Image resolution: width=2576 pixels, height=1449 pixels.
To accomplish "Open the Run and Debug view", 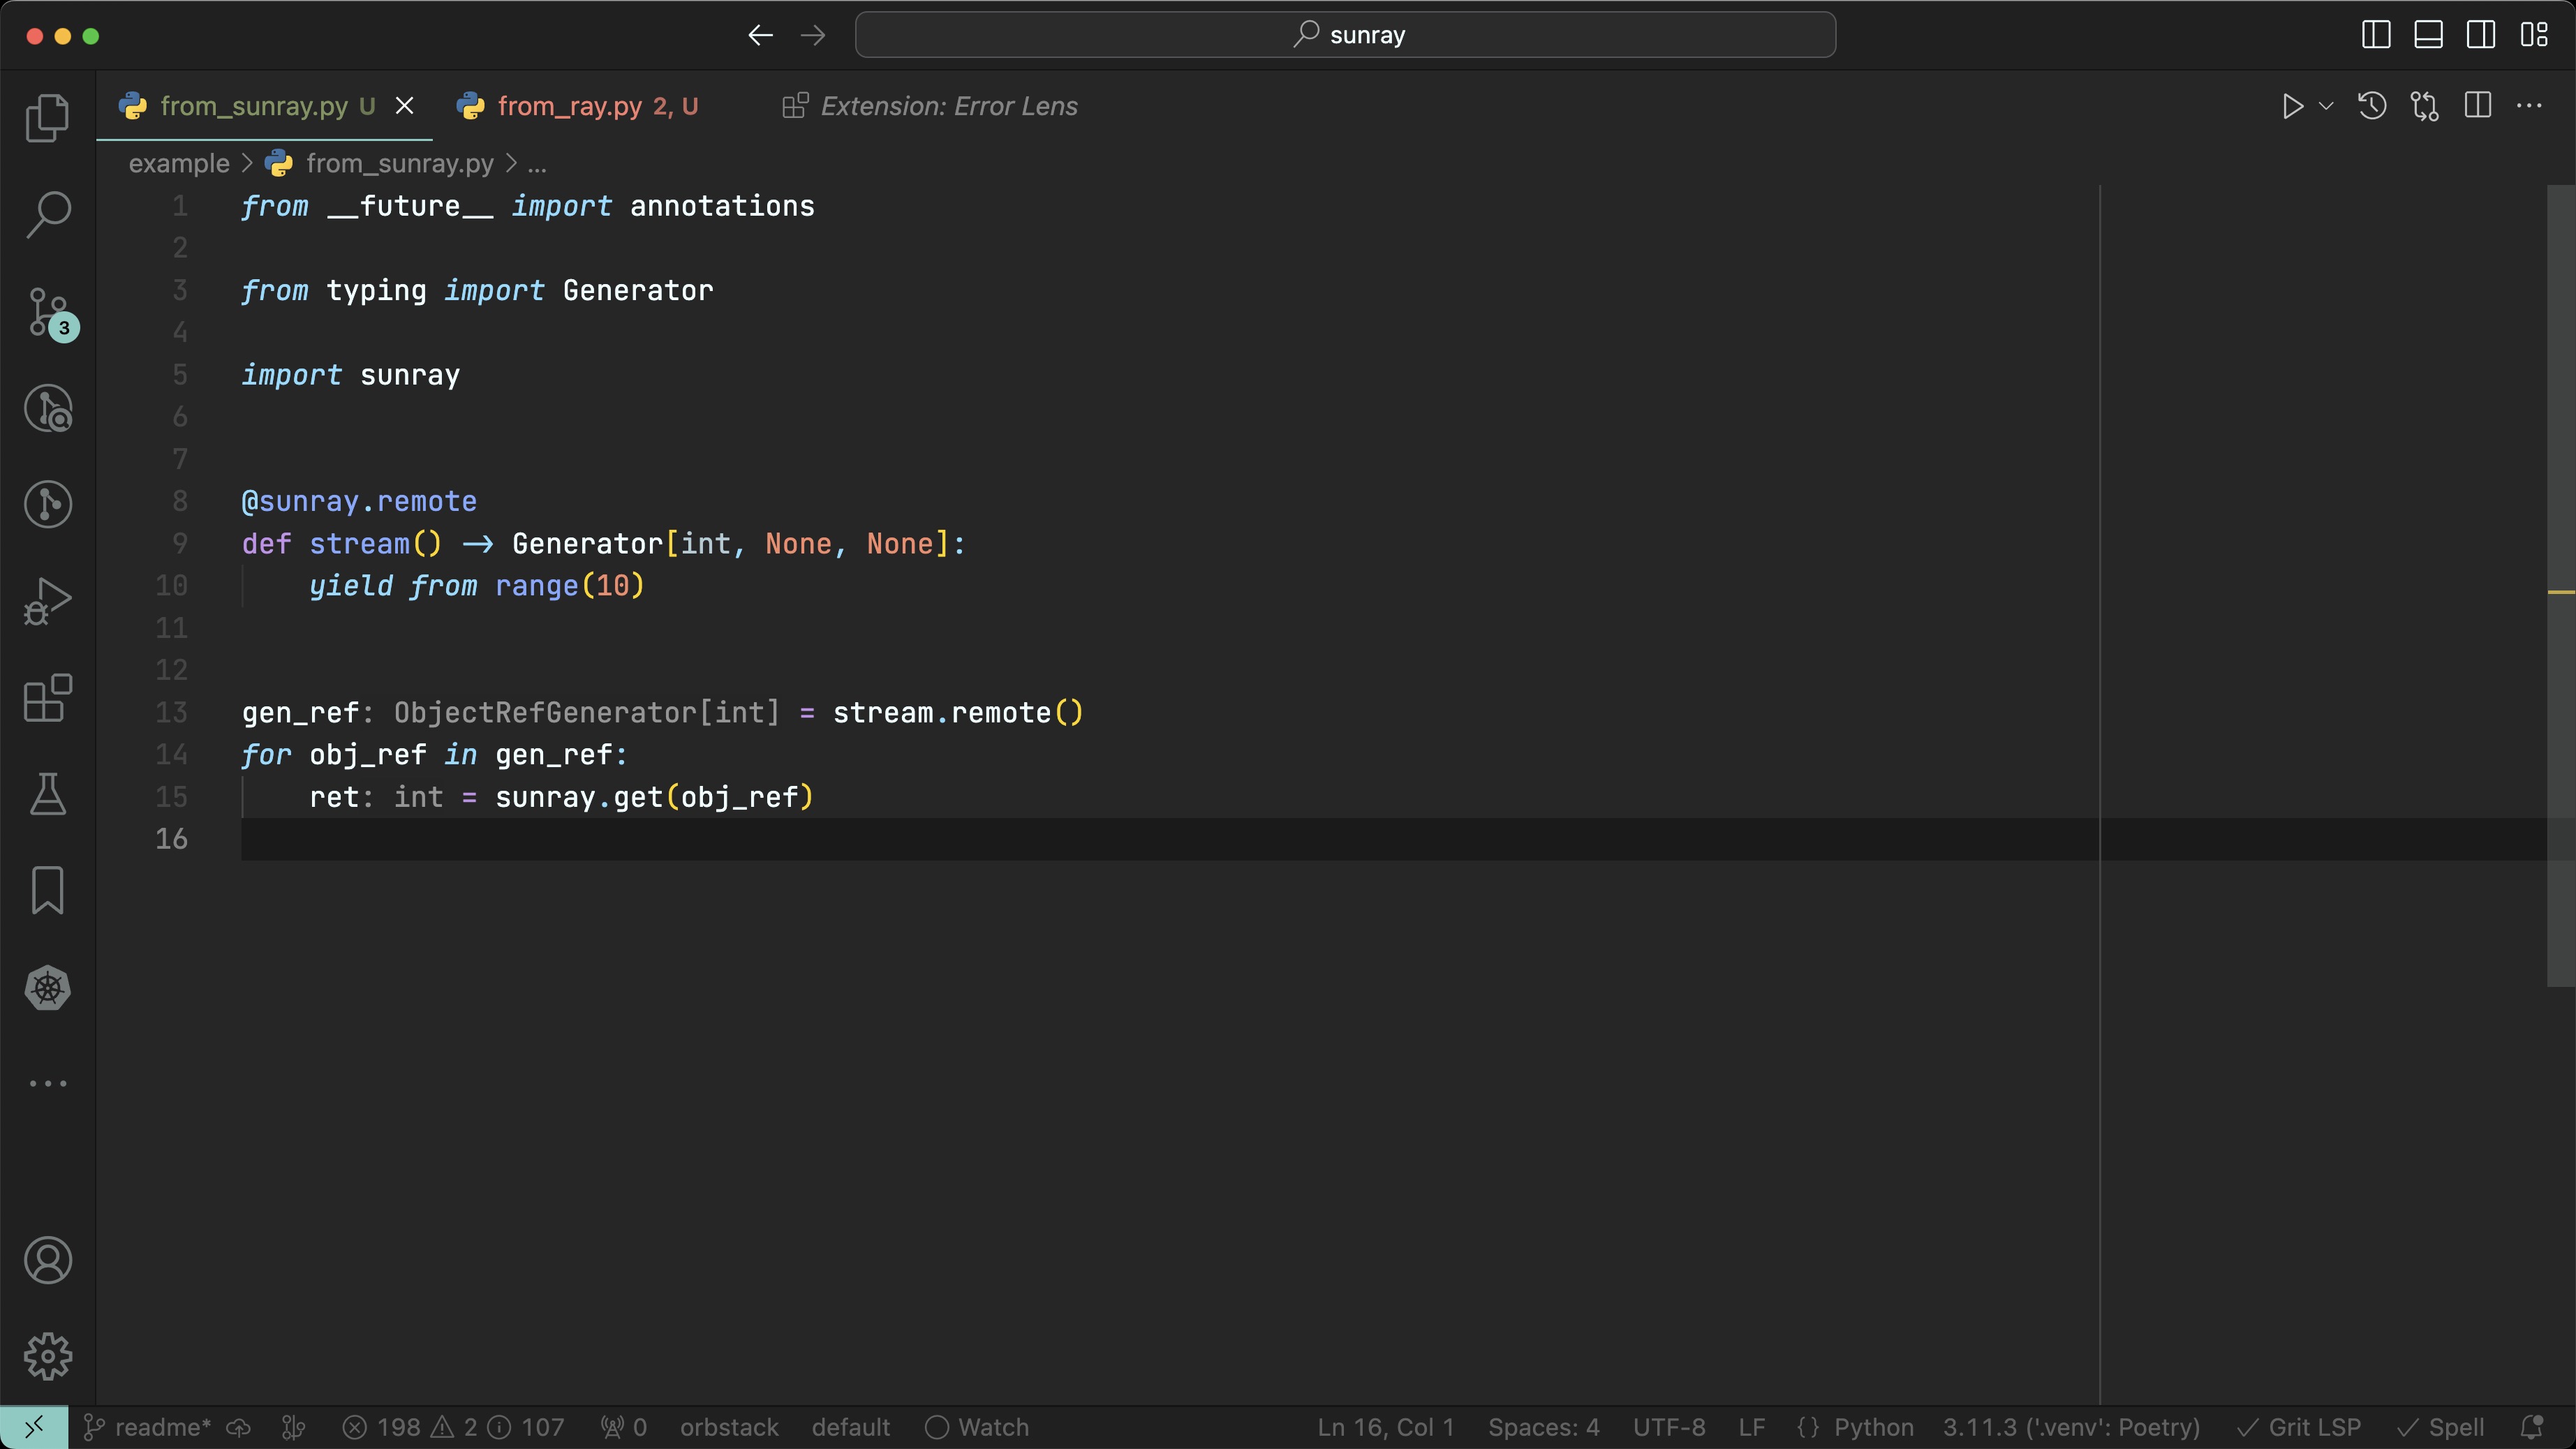I will 47,601.
